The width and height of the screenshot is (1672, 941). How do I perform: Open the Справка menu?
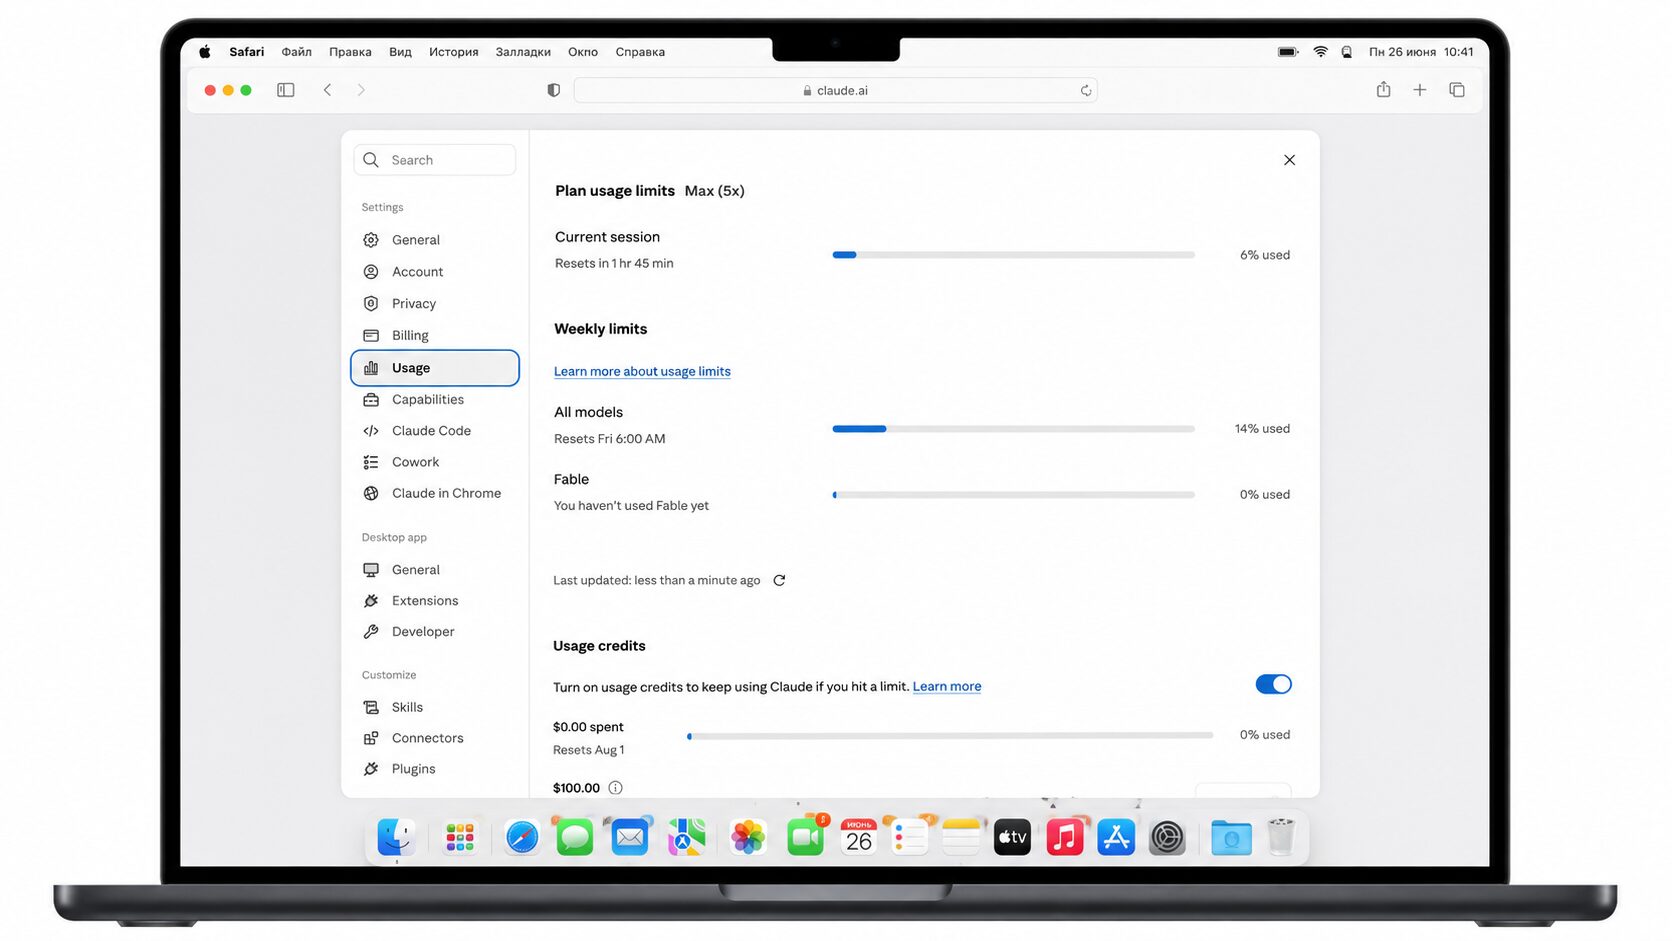[640, 52]
